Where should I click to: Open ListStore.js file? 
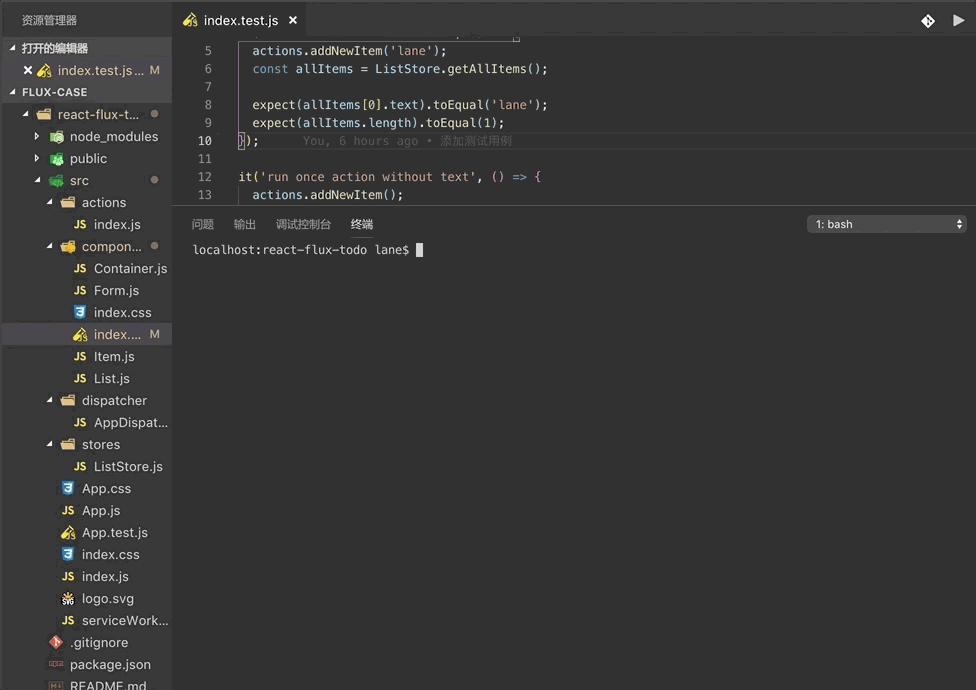point(128,467)
